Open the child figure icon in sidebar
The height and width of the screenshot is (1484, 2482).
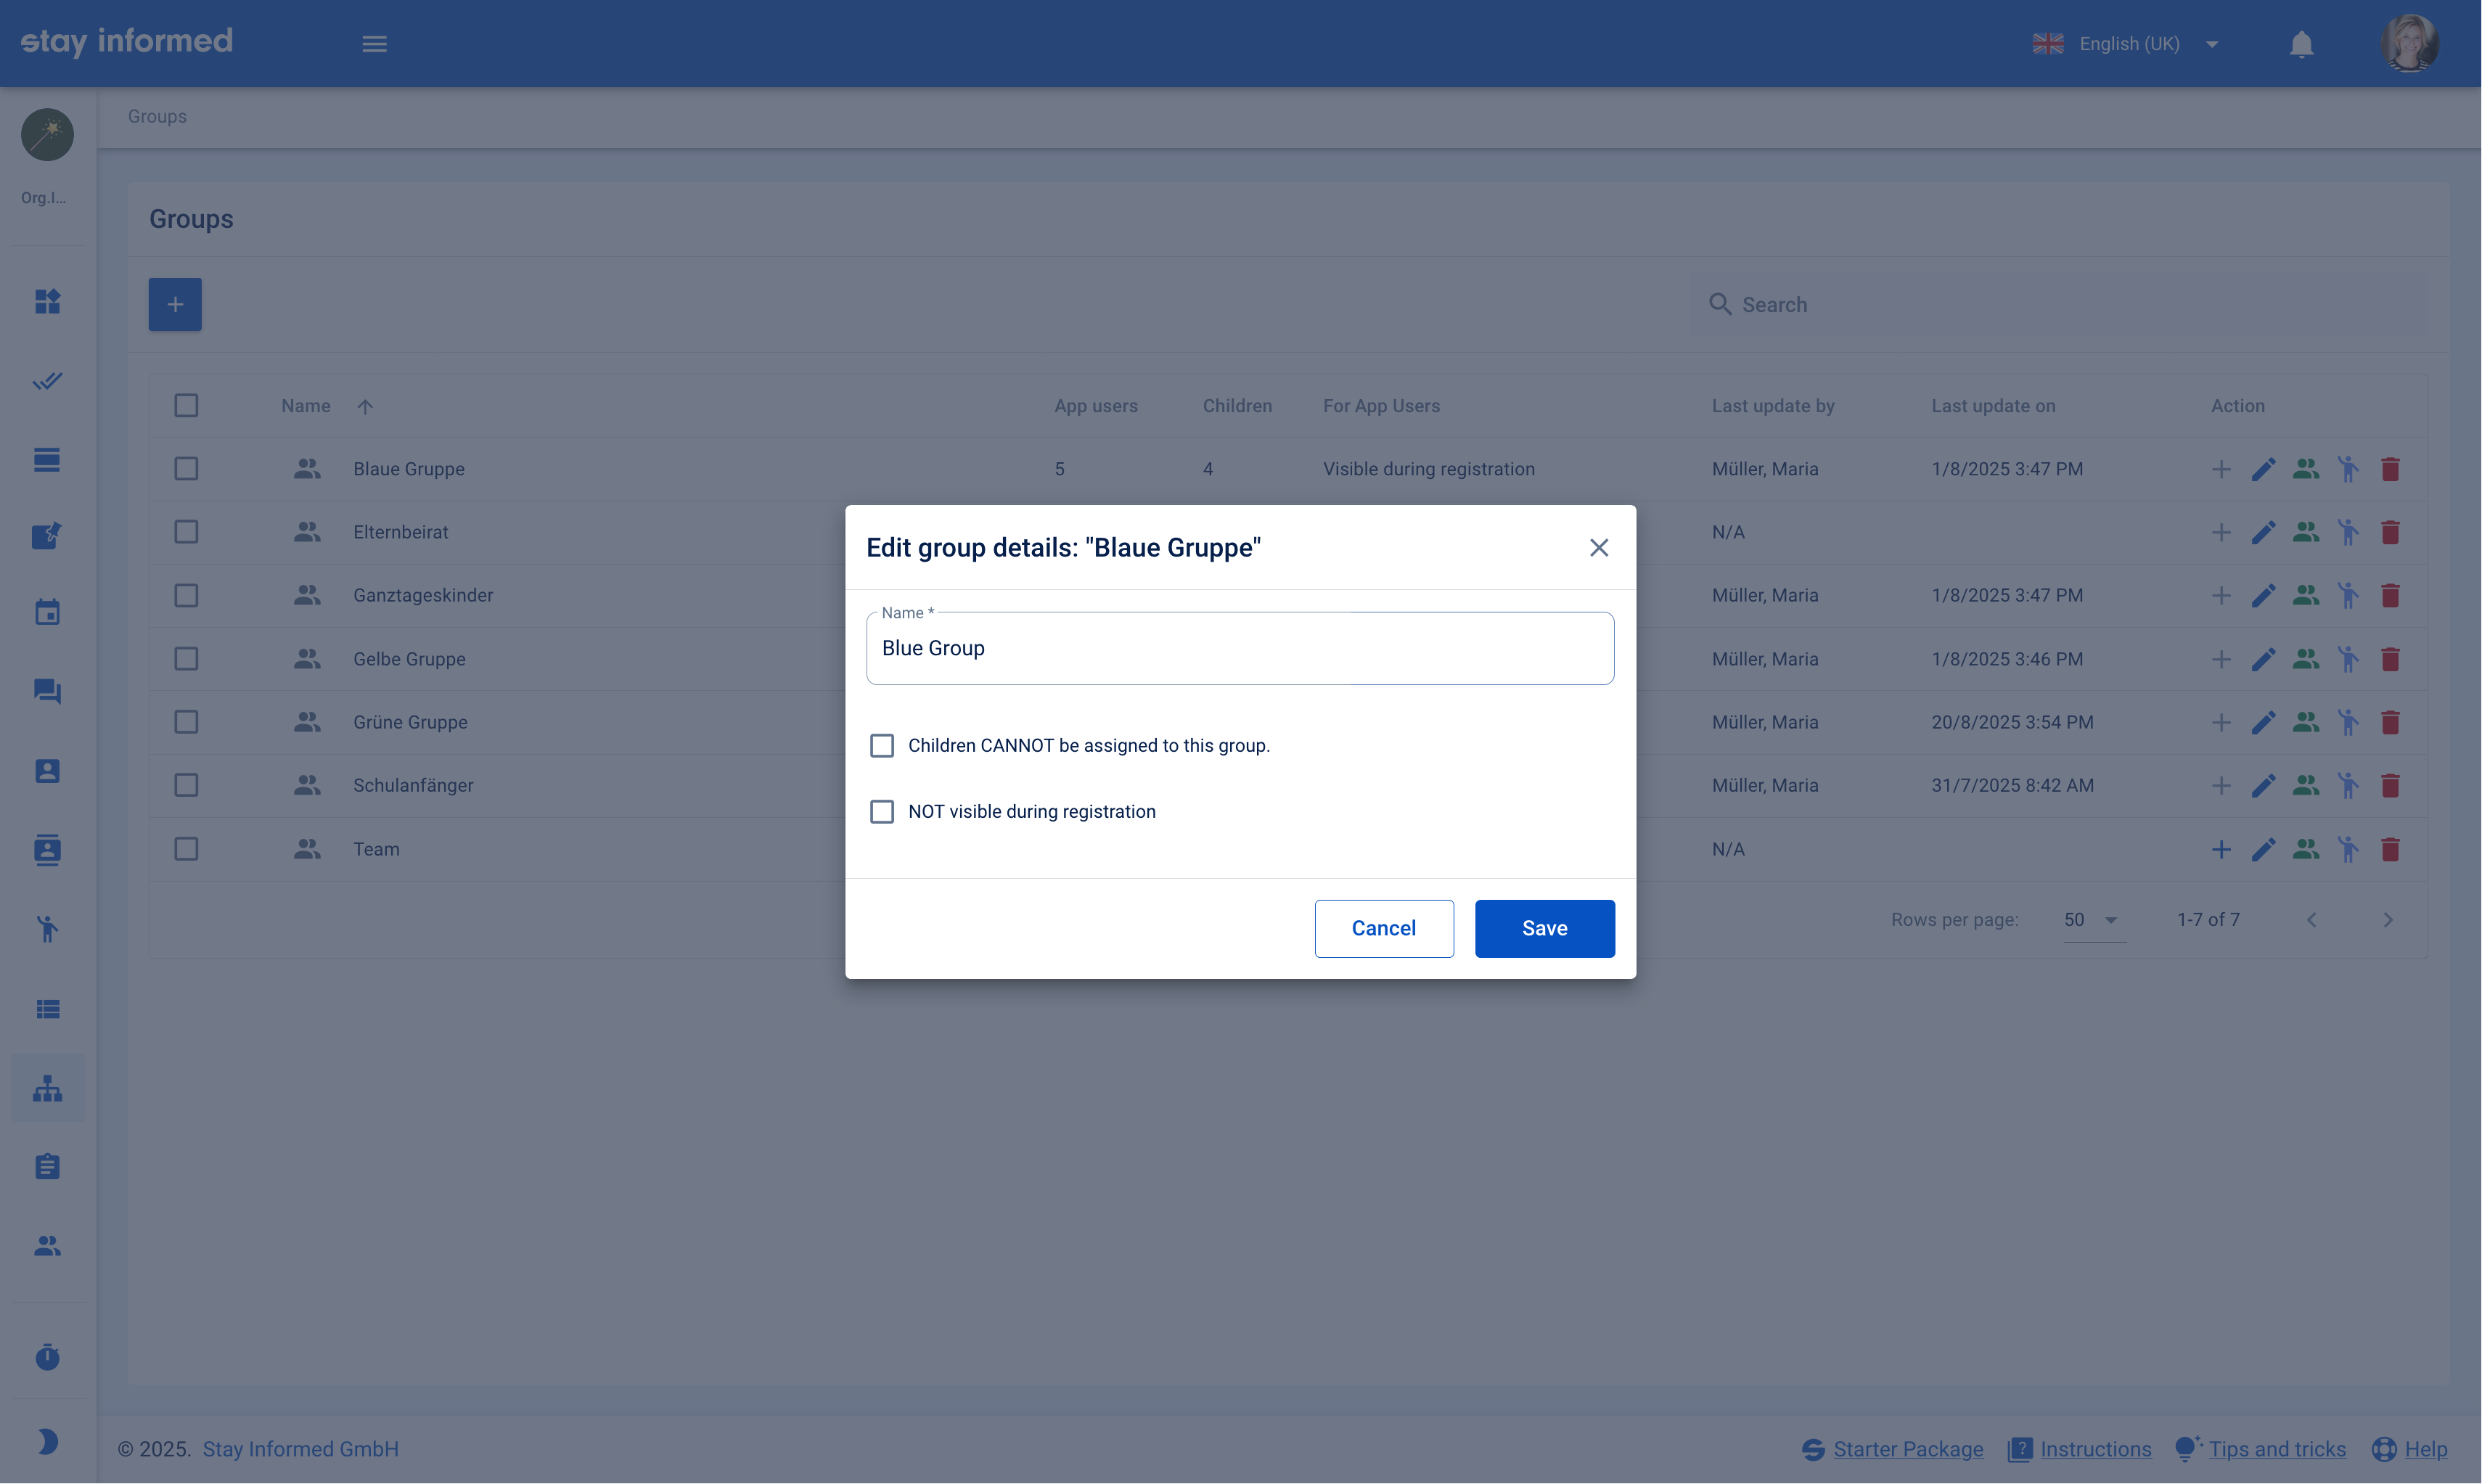(x=47, y=929)
